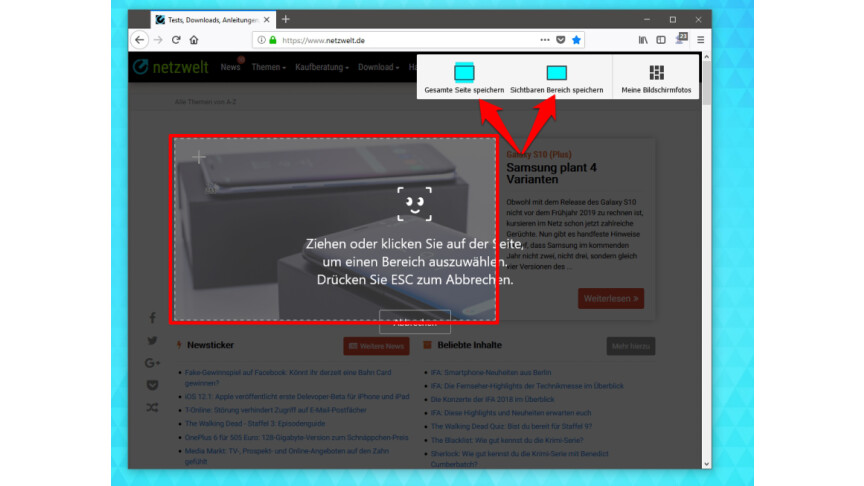Screen dimensions: 864x486
Task: Click Gesamte Seite speichern
Action: click(x=464, y=78)
